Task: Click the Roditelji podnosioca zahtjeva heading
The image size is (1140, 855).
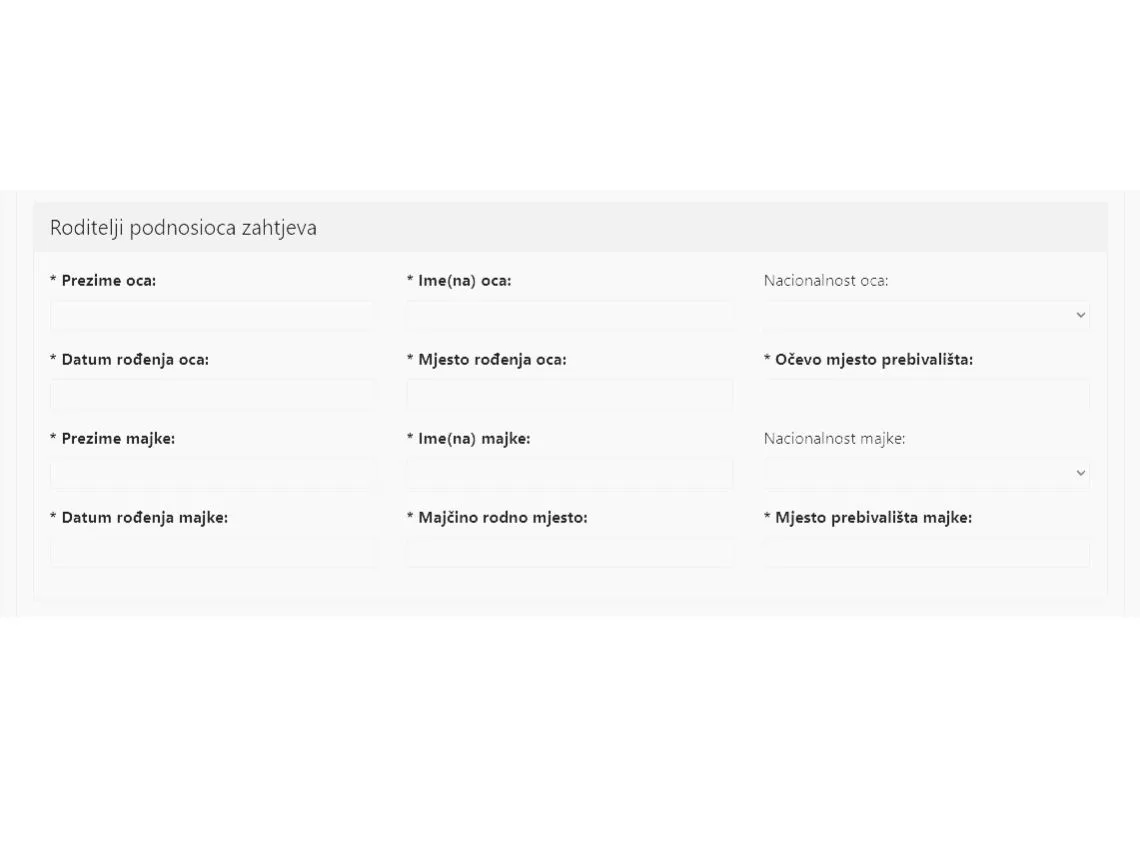Action: point(183,227)
